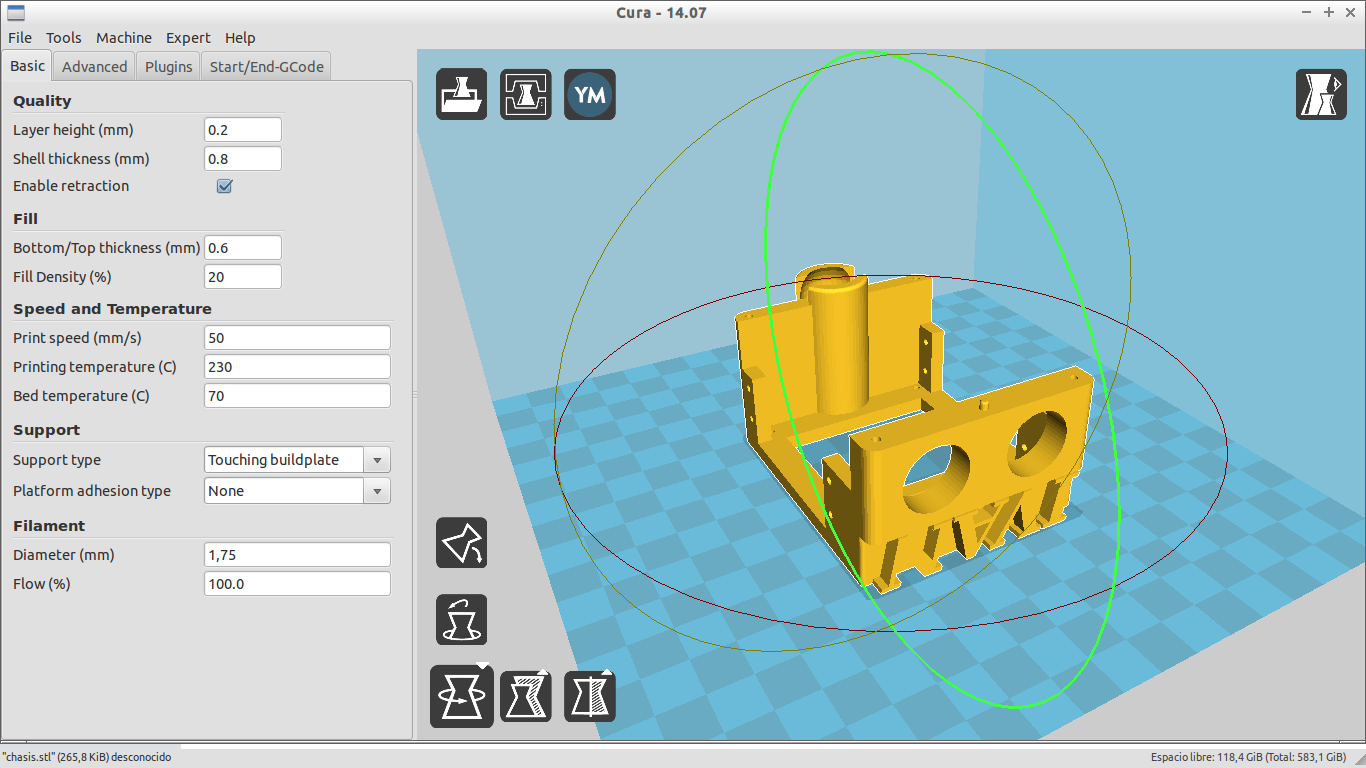Open the Machine menu
This screenshot has height=768, width=1366.
[124, 38]
